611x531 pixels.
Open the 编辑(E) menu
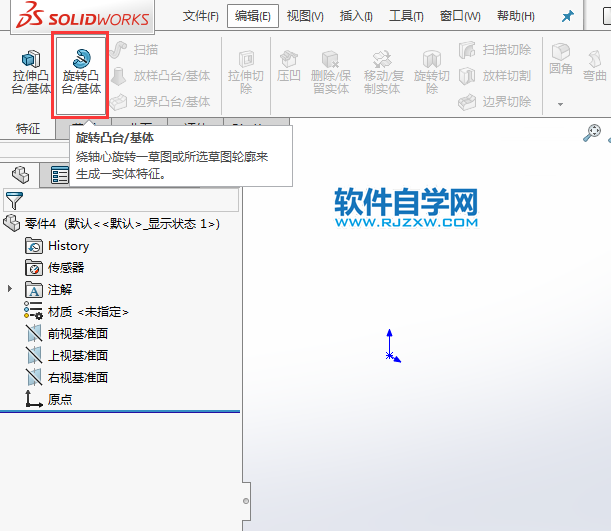pyautogui.click(x=253, y=16)
